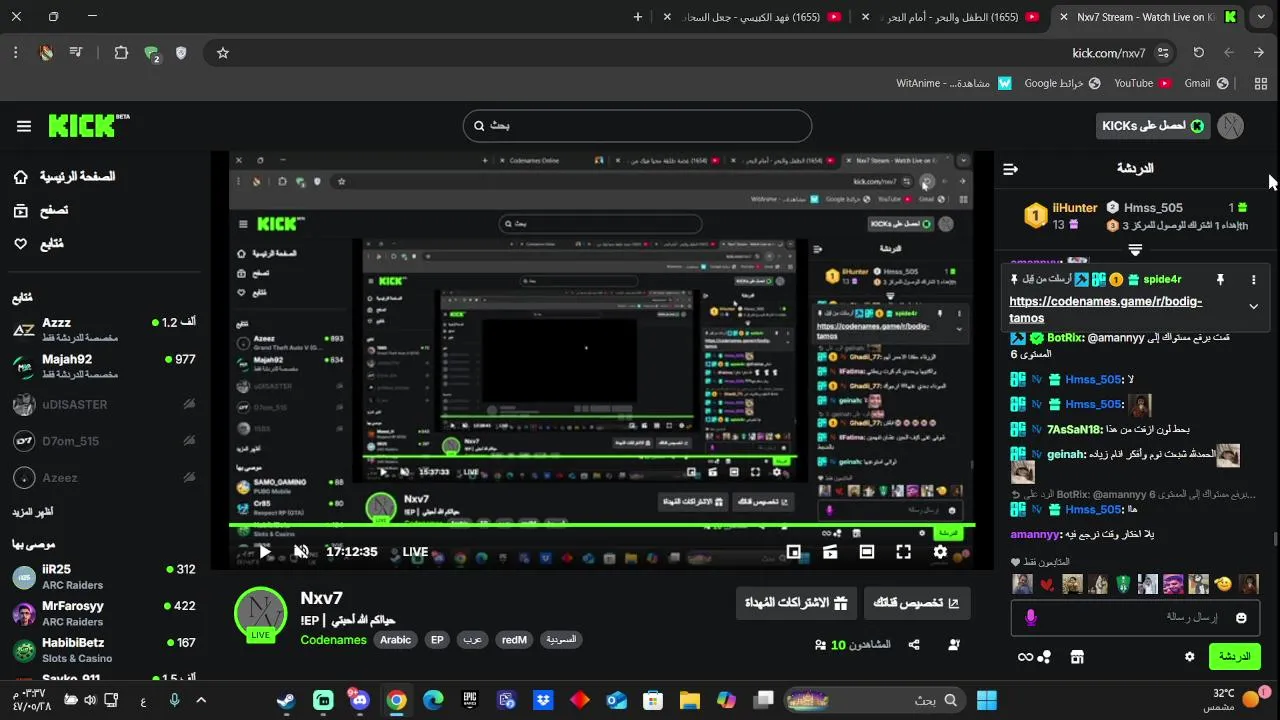Open the Gmail bookmark
Image resolution: width=1280 pixels, height=720 pixels.
click(1205, 83)
